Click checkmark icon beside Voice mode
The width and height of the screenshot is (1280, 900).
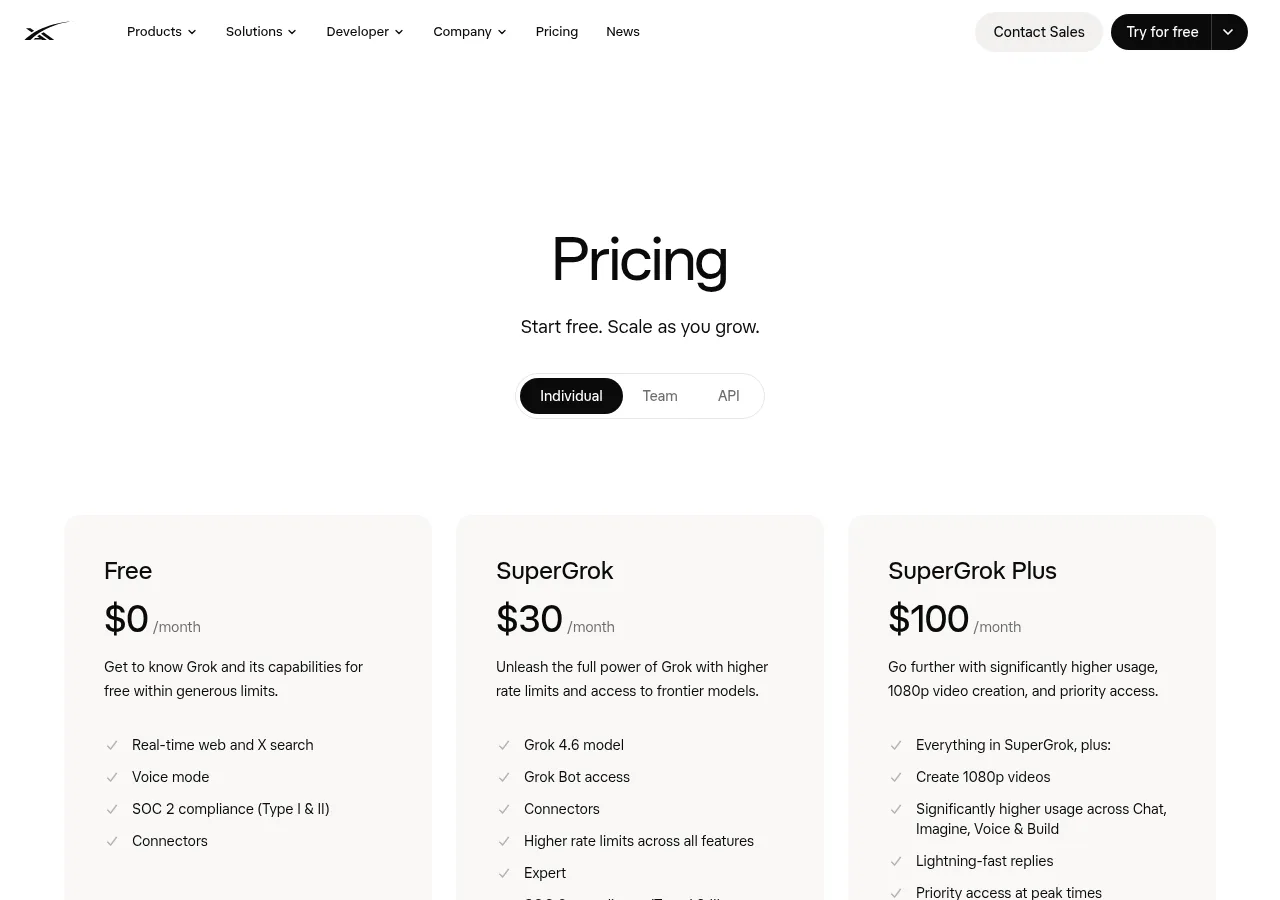112,777
